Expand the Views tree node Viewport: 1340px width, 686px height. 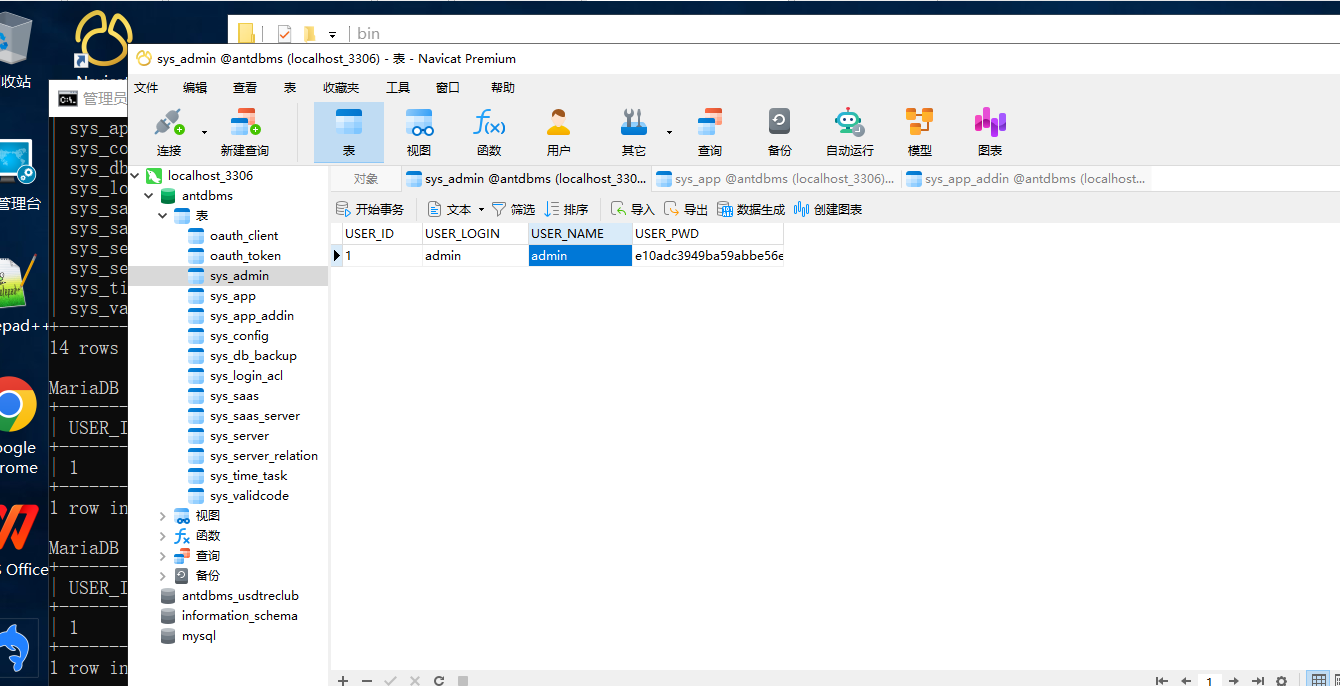pyautogui.click(x=163, y=515)
